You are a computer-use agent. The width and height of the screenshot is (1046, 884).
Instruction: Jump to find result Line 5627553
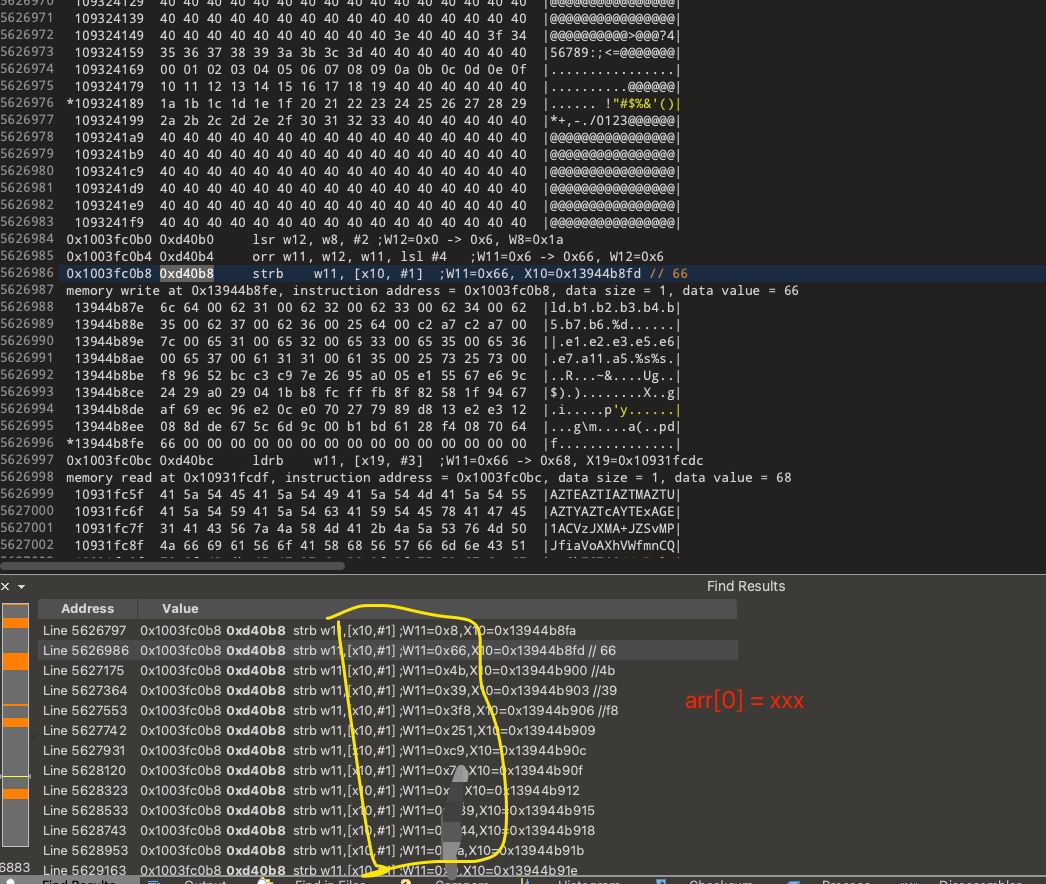point(388,711)
